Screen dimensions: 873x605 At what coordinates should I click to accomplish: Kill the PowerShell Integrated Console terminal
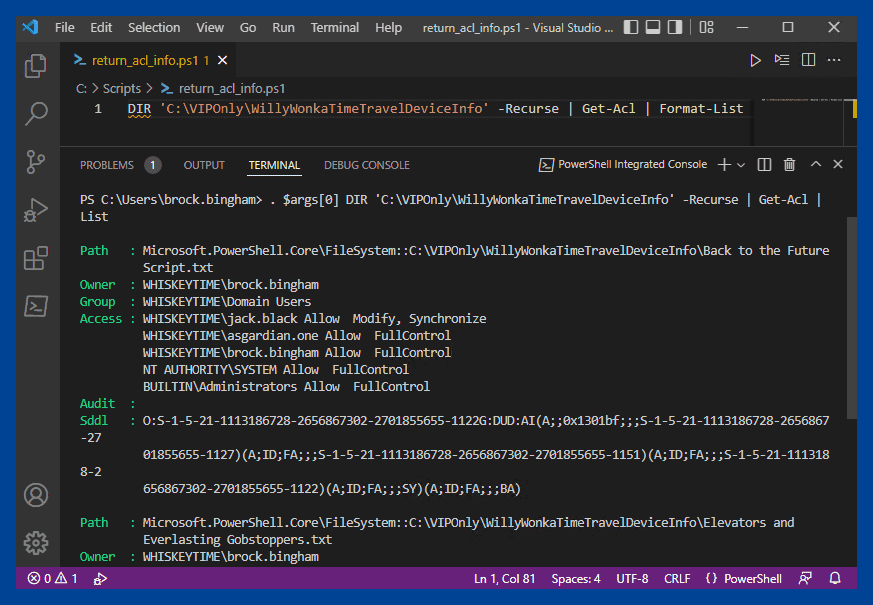tap(789, 164)
